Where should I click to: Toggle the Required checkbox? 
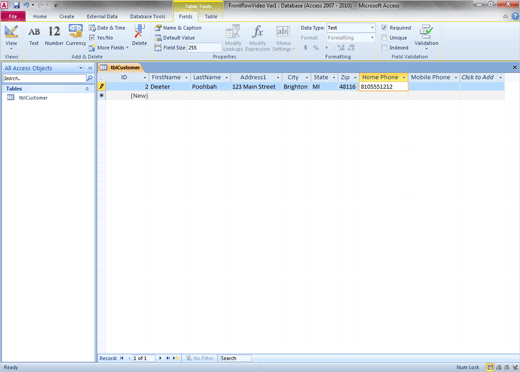pyautogui.click(x=384, y=28)
